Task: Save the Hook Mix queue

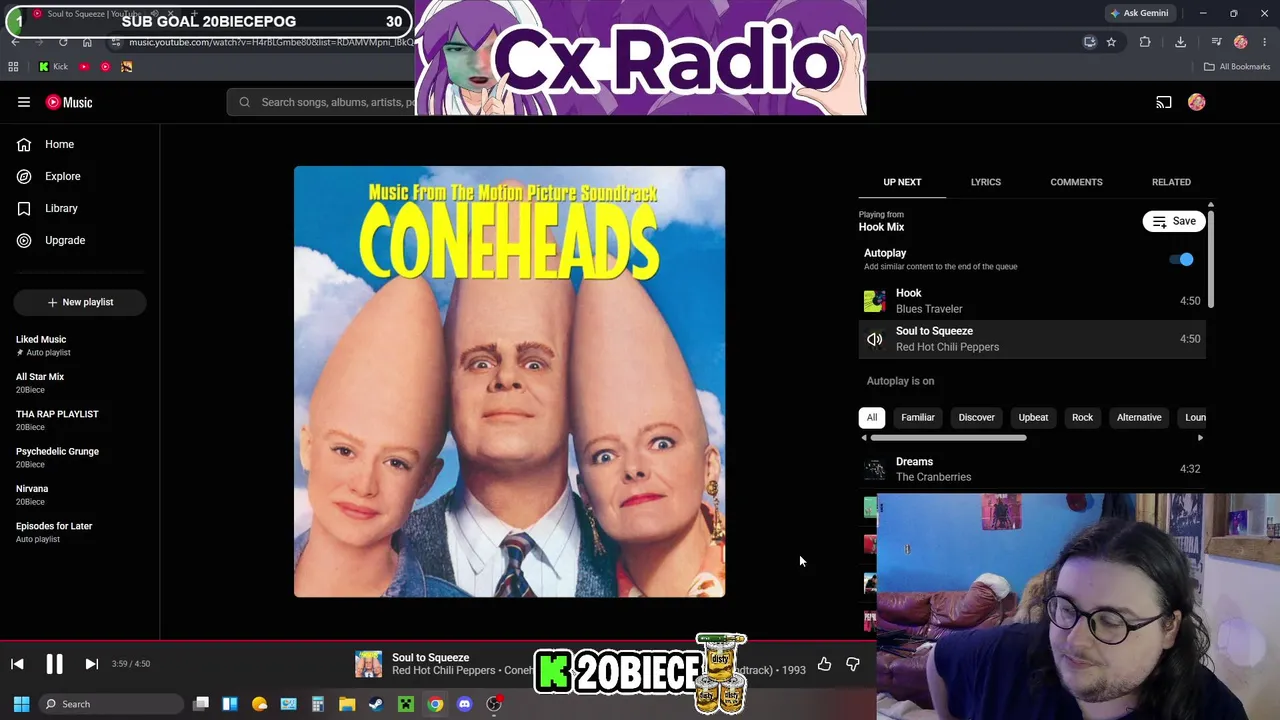Action: 1174,221
